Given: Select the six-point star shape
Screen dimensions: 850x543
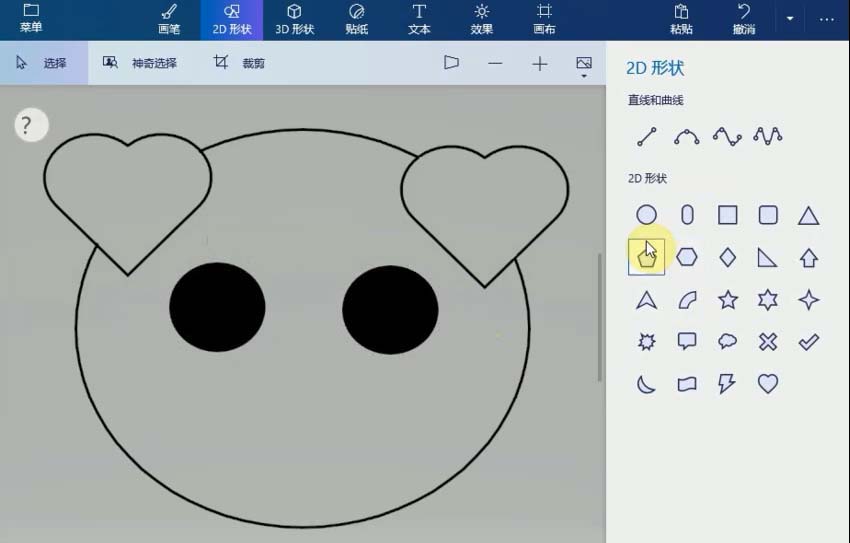Looking at the screenshot, I should (768, 300).
